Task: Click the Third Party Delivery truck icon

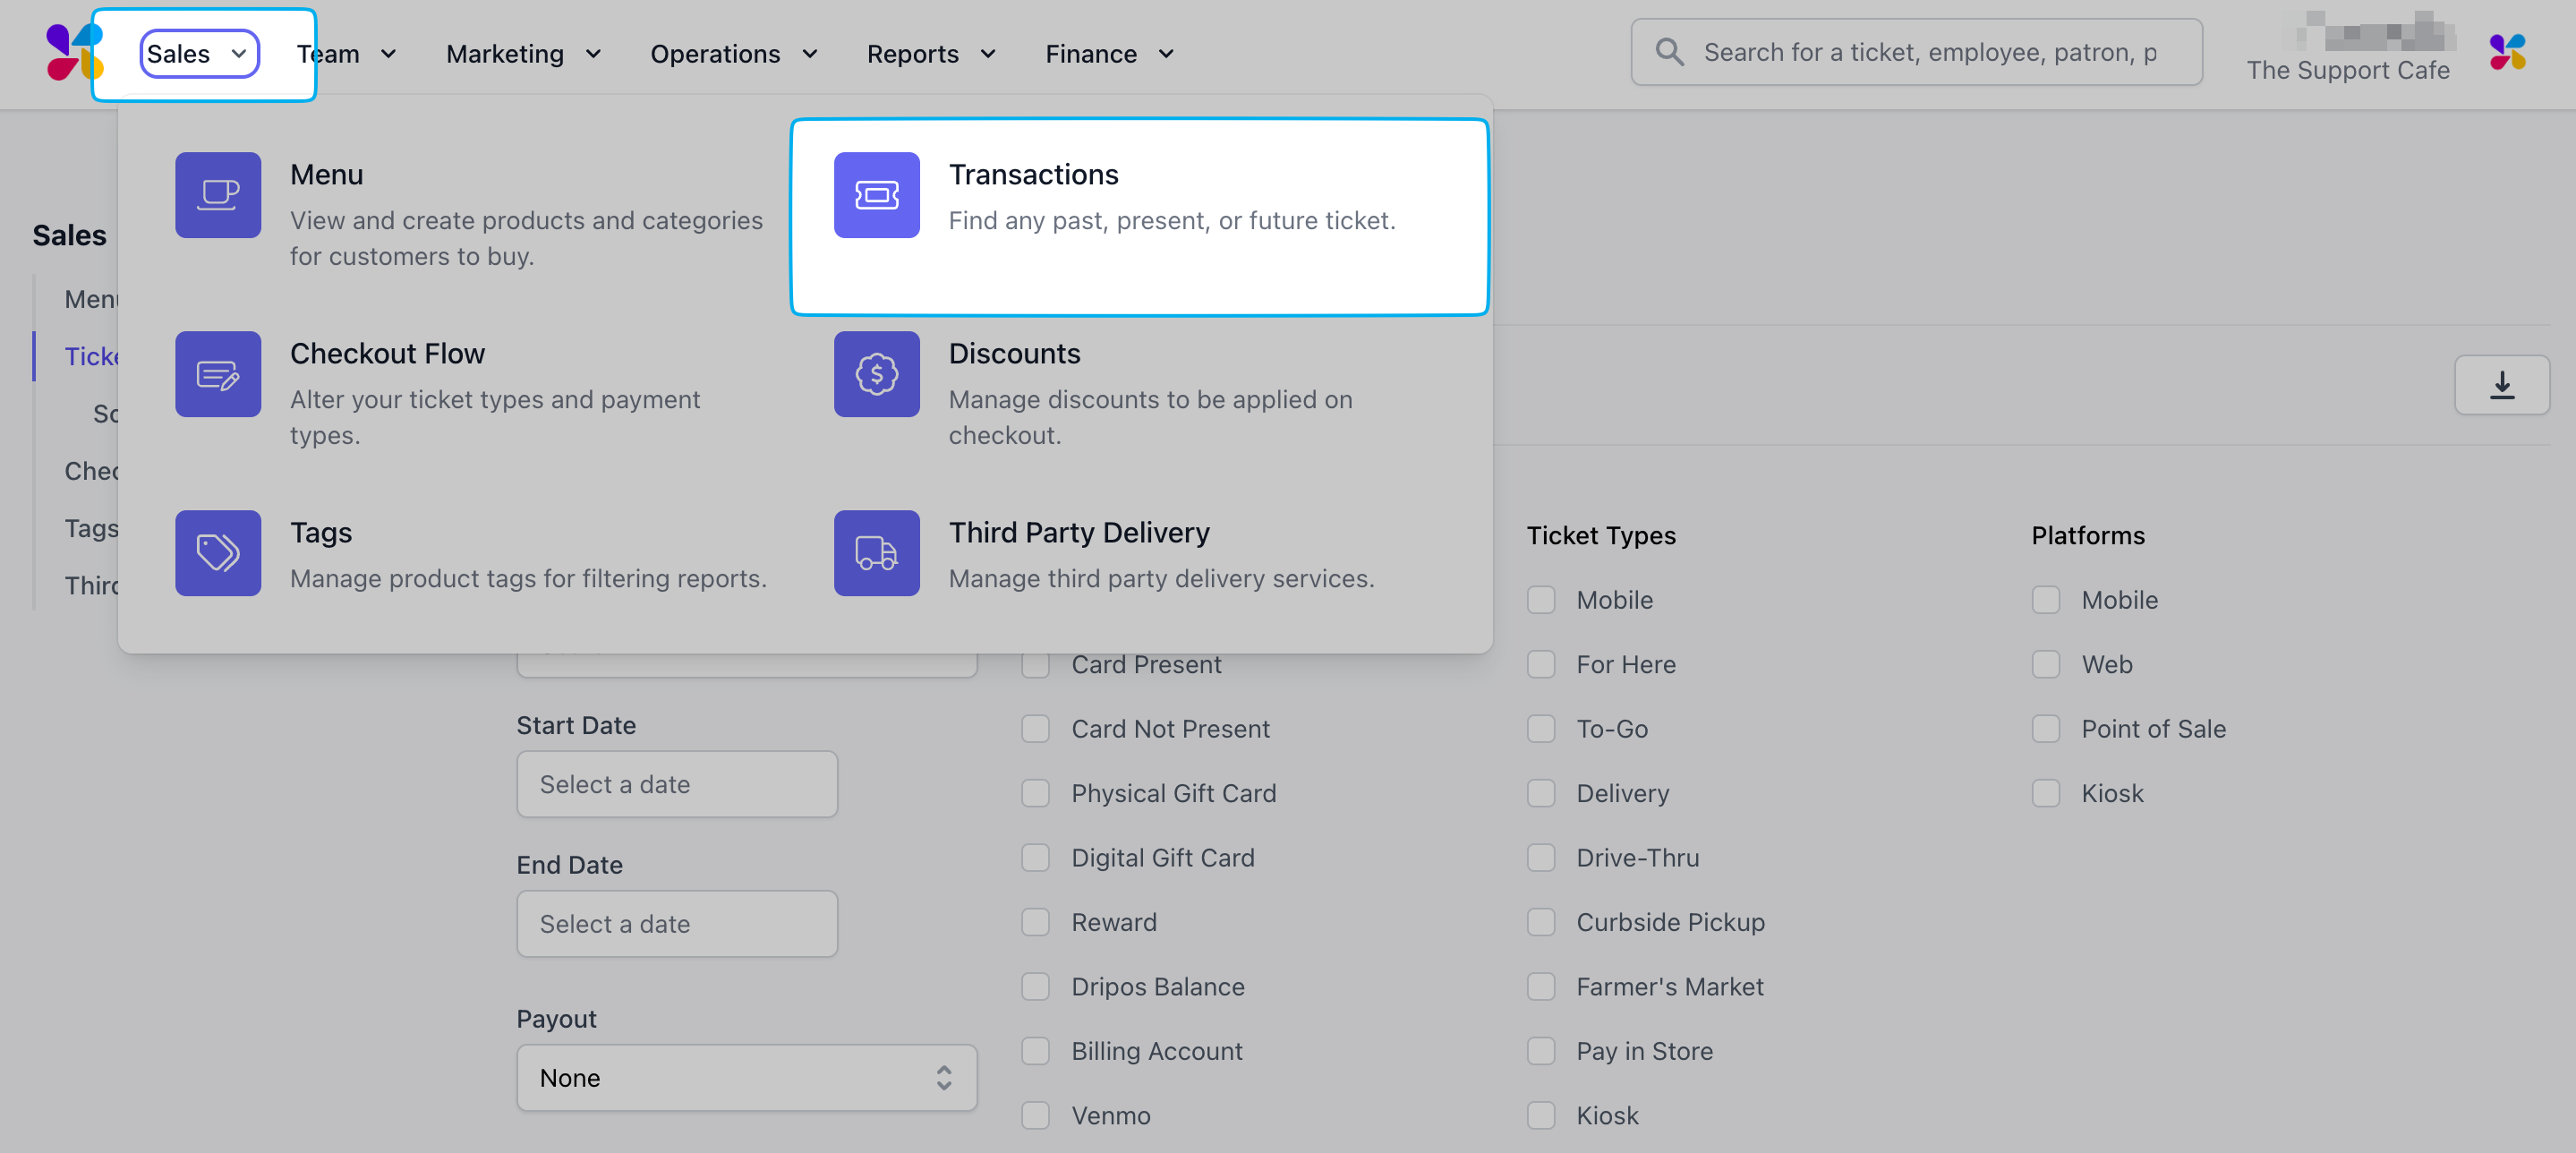Action: tap(876, 553)
